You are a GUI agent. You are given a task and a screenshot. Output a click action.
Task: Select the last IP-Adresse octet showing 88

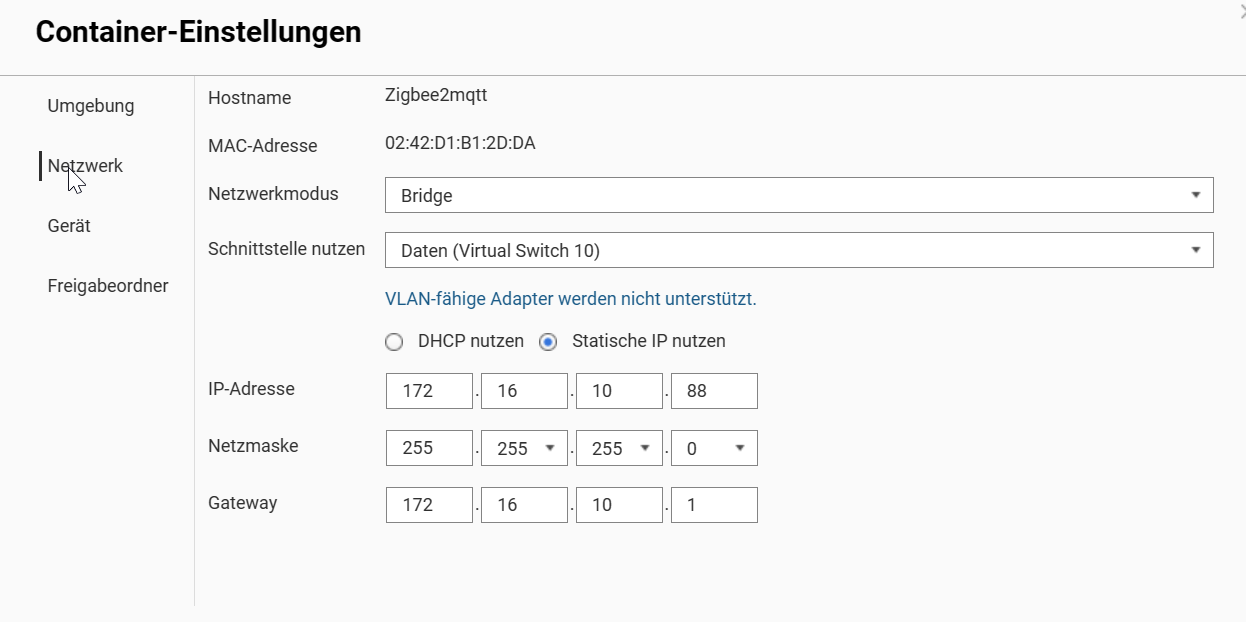(x=714, y=390)
